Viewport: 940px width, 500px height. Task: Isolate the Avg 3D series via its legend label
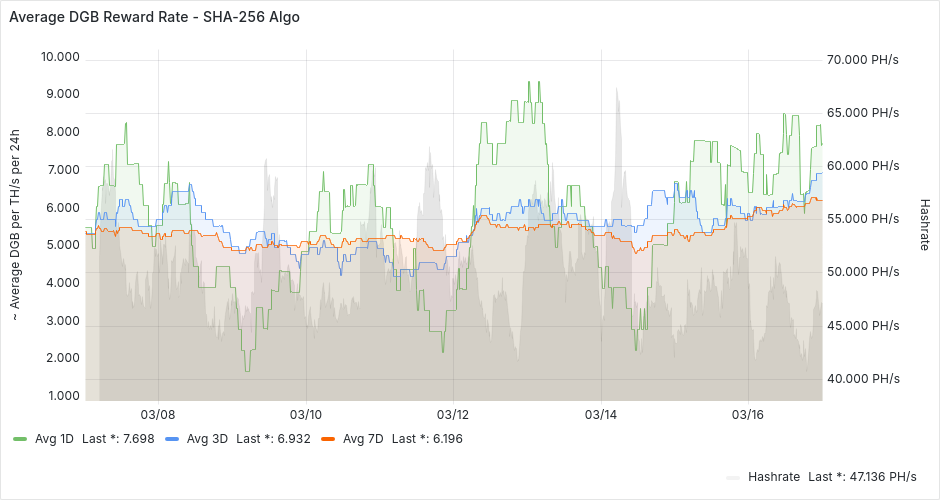[x=207, y=438]
